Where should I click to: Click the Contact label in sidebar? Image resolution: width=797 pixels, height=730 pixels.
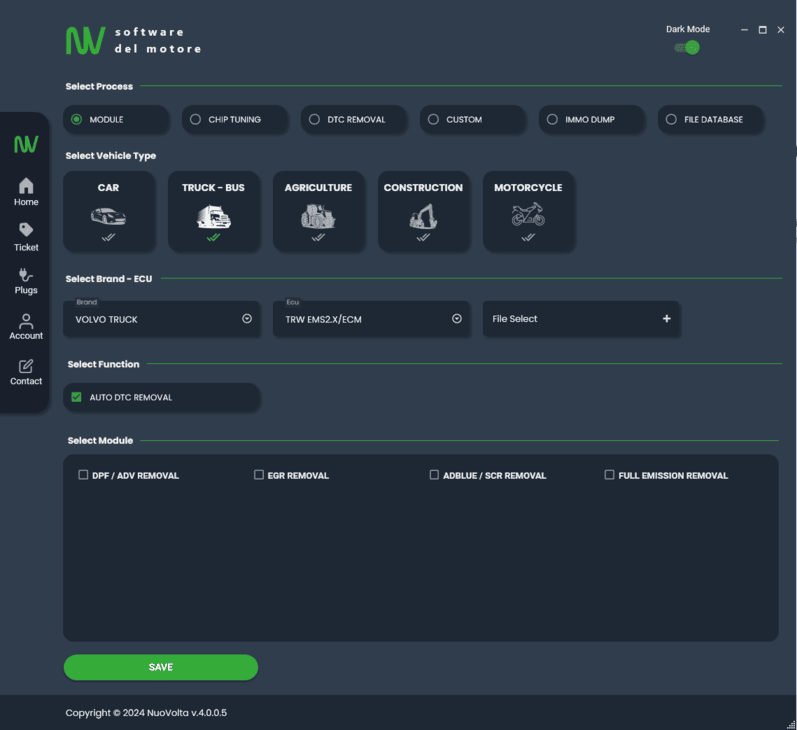(26, 381)
